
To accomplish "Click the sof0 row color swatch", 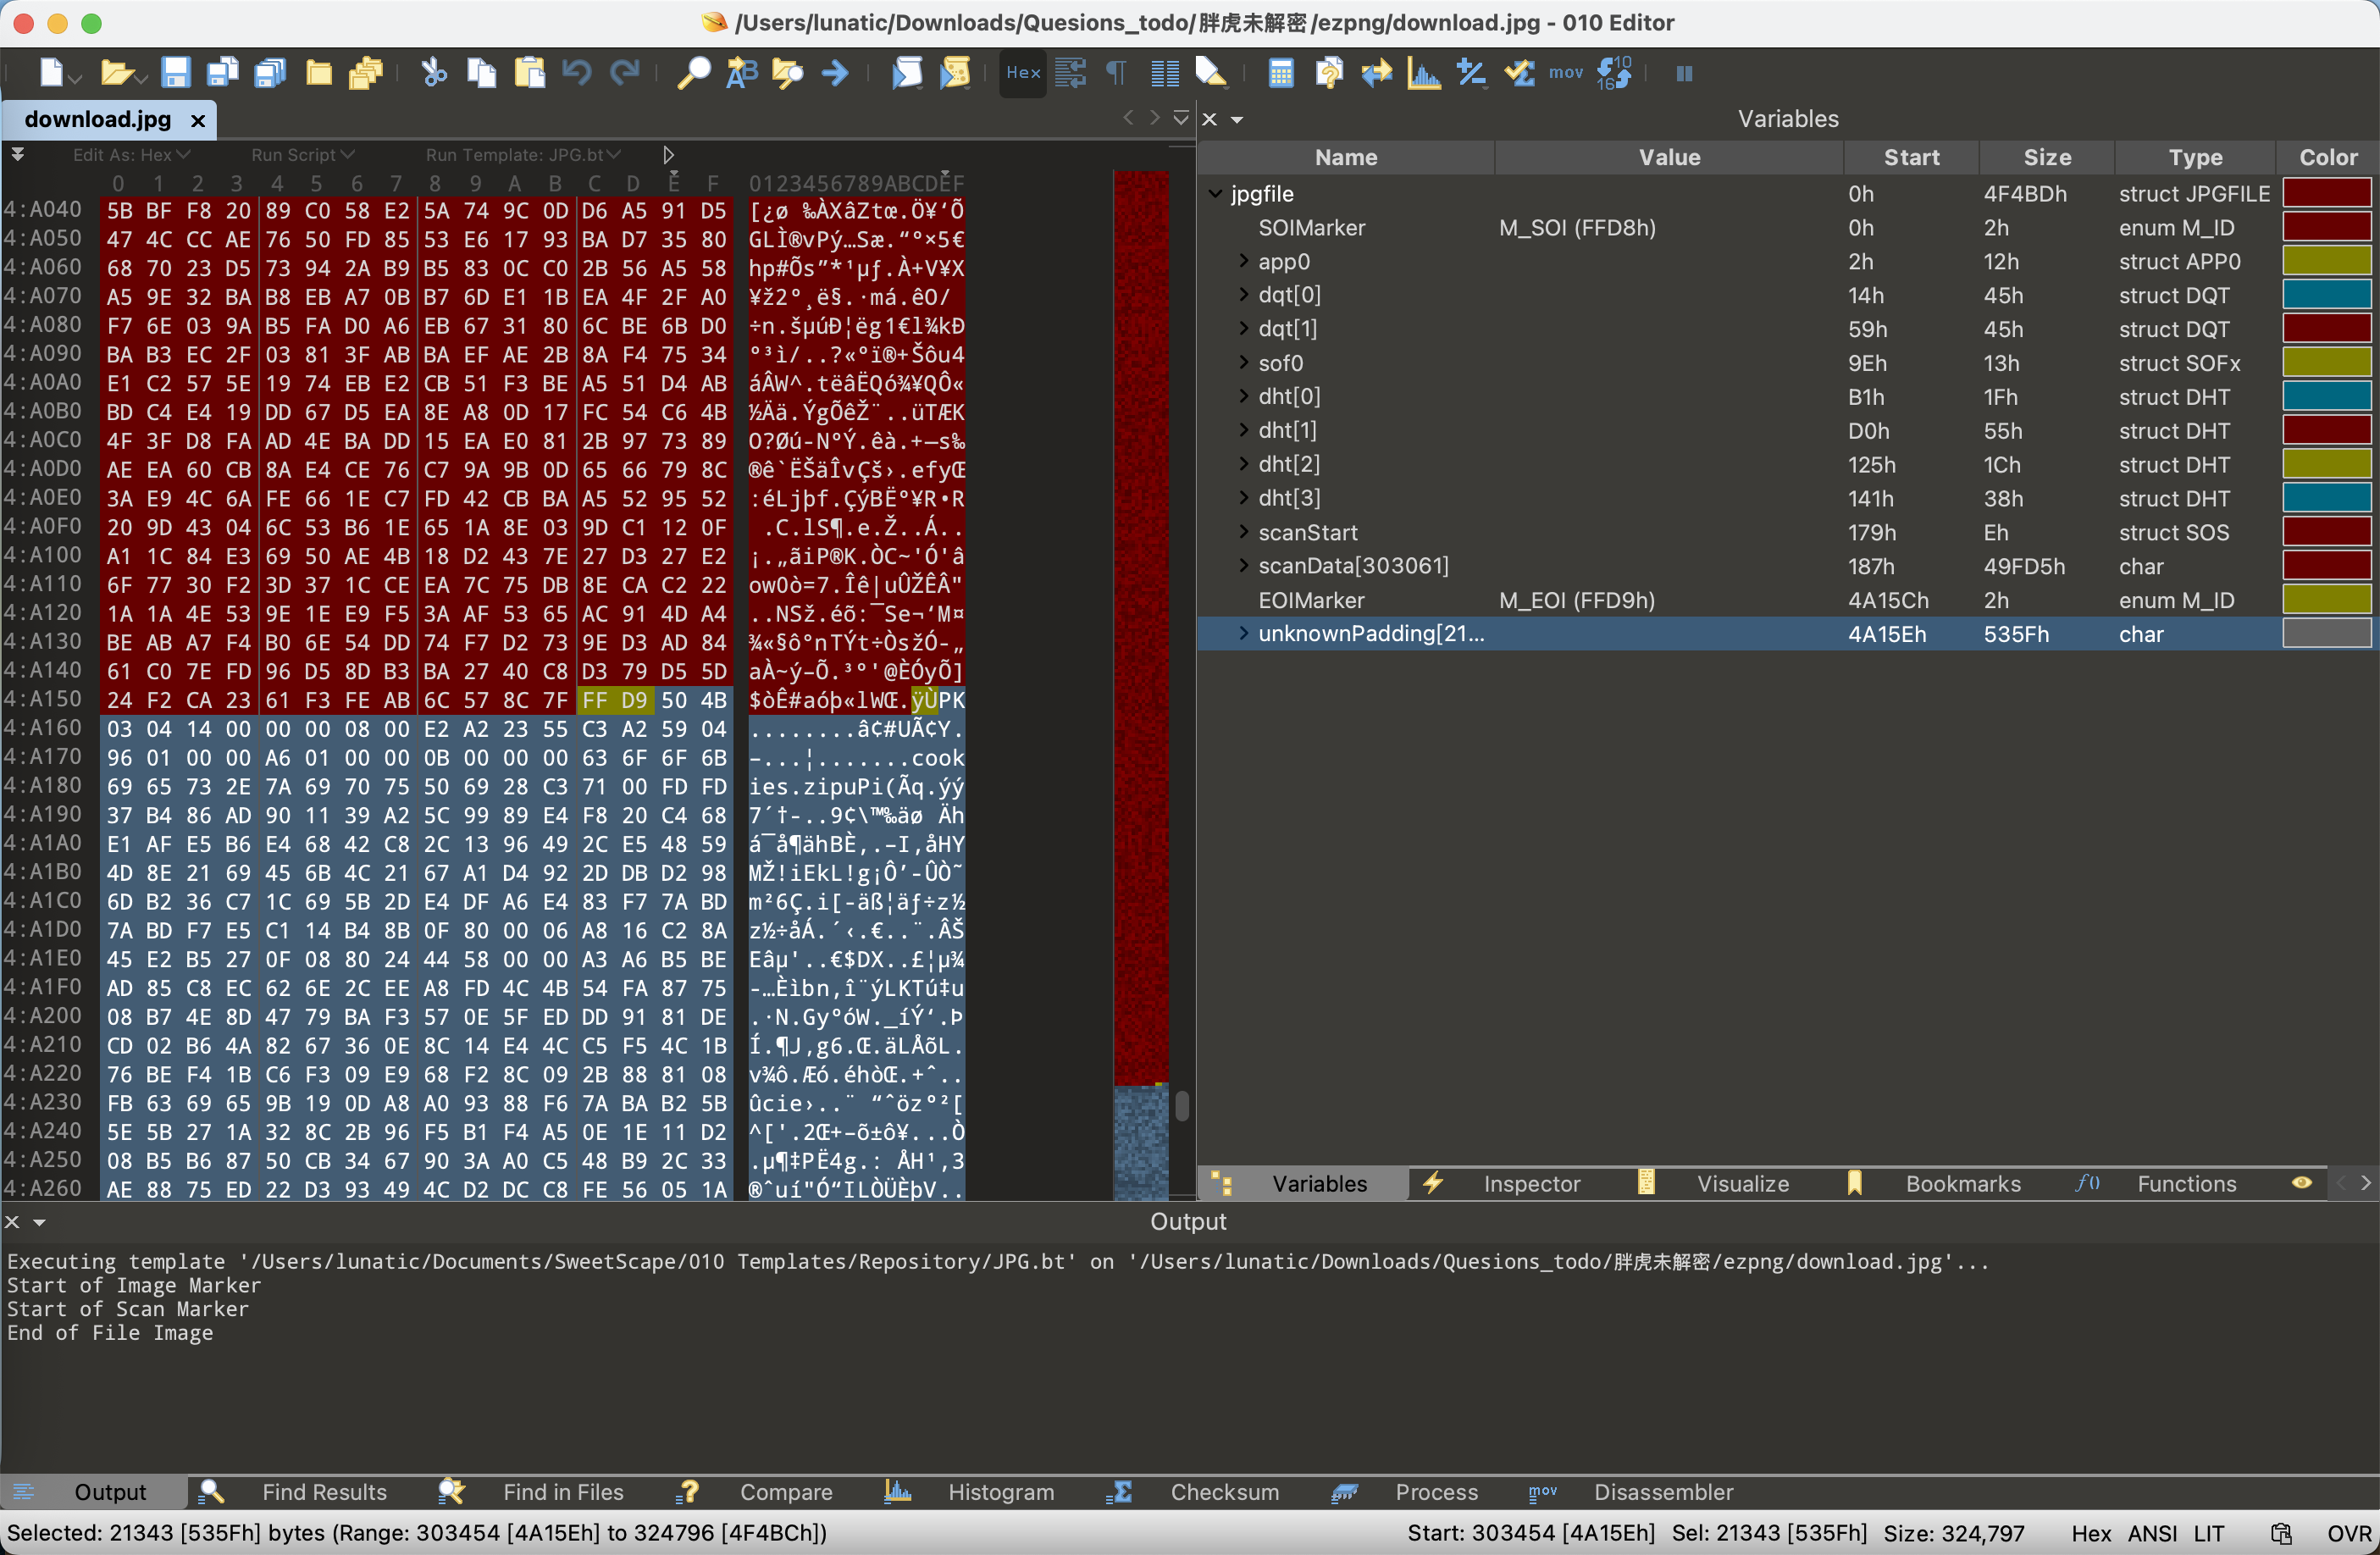I will click(x=2327, y=362).
